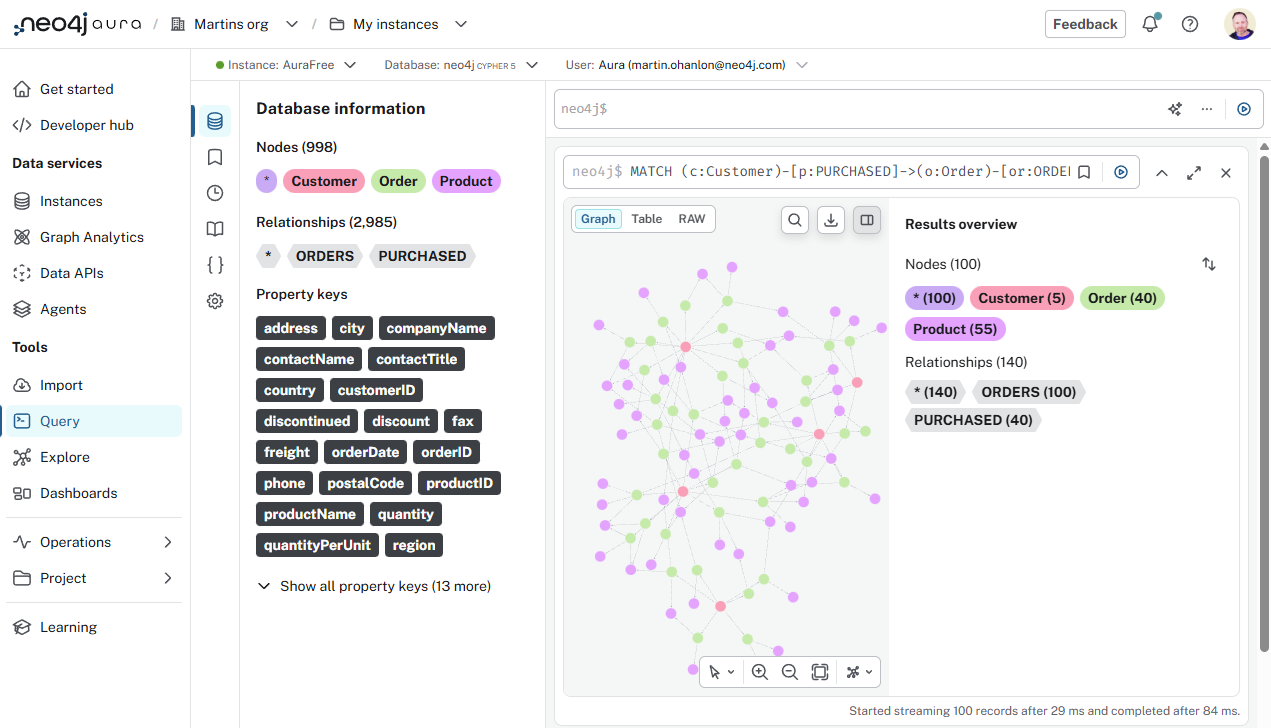This screenshot has height=728, width=1271.
Task: Open the parameters panel with braces icon
Action: [214, 264]
